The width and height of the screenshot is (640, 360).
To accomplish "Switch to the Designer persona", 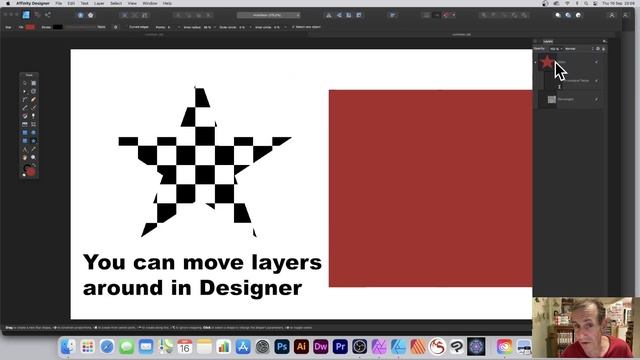I will pyautogui.click(x=26, y=15).
